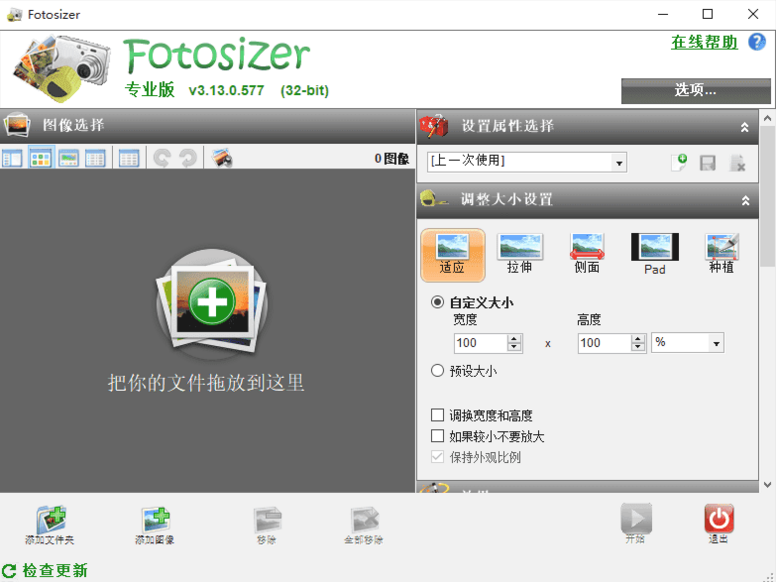The height and width of the screenshot is (582, 776).
Task: Click the 高度 height input field
Action: point(604,343)
